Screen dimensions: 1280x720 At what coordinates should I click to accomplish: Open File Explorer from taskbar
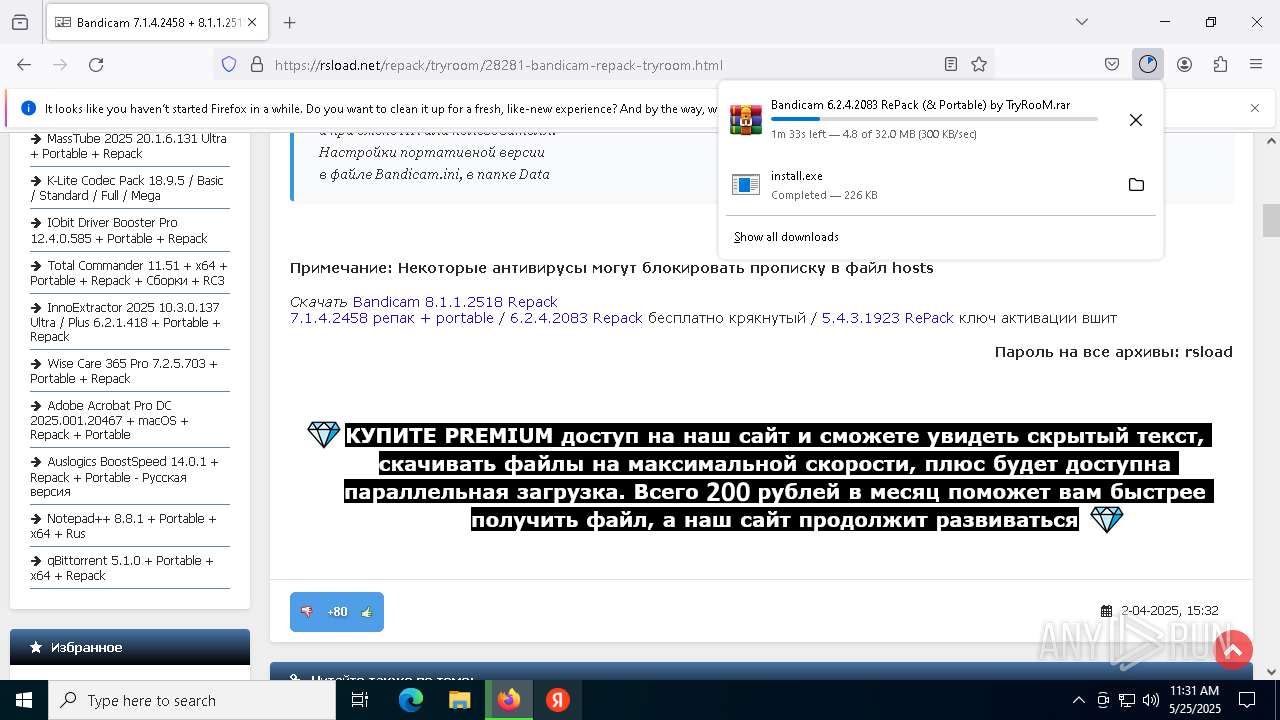pyautogui.click(x=460, y=700)
